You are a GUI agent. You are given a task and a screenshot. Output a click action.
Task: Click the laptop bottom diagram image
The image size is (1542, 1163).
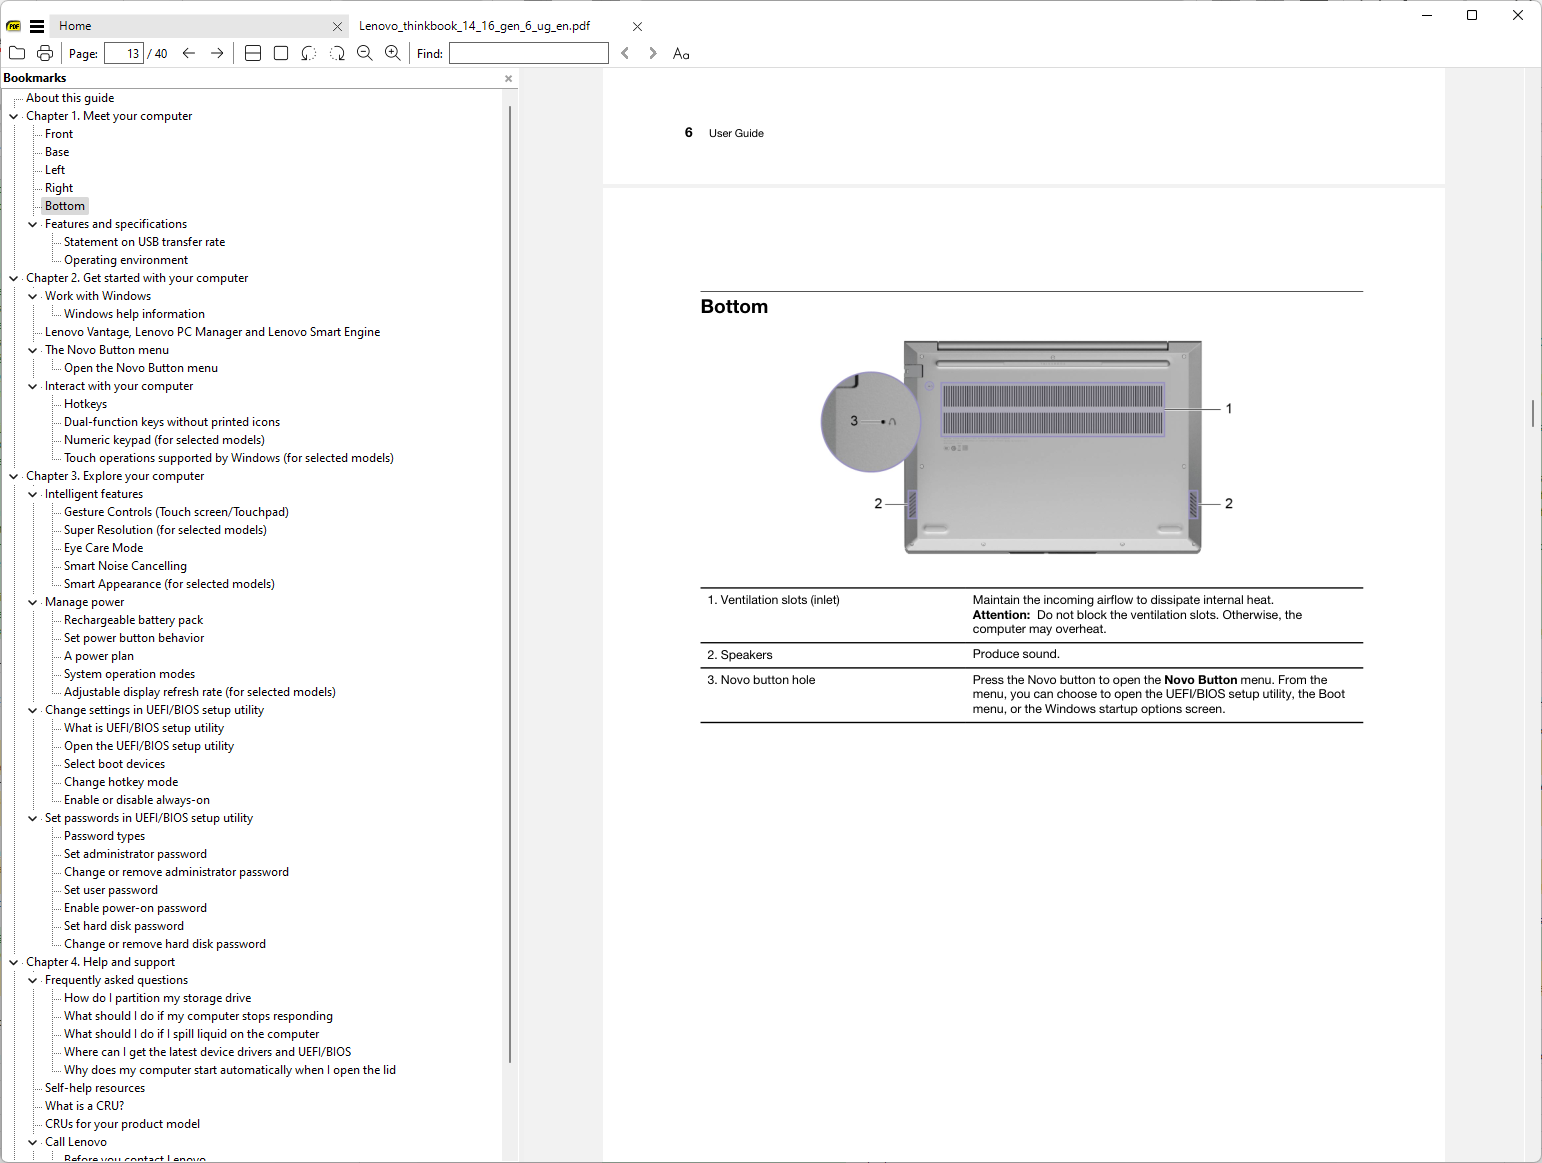click(1029, 448)
